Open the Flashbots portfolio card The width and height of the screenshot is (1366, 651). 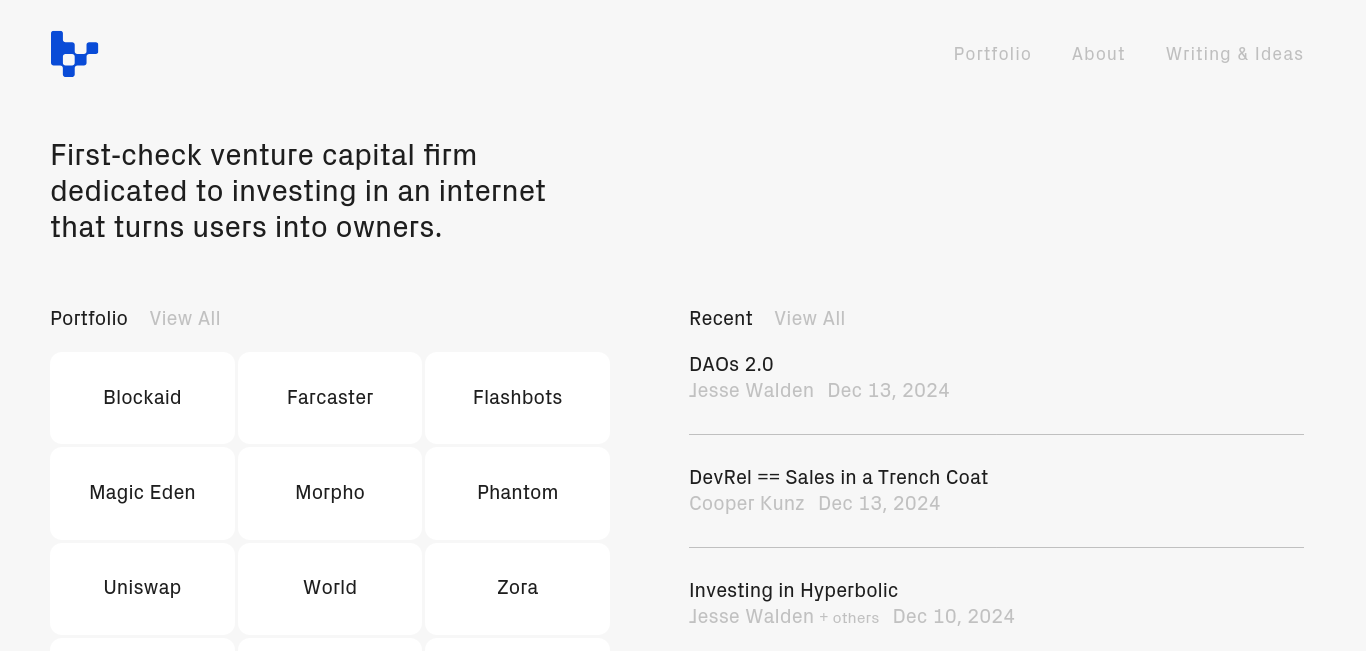click(x=517, y=398)
